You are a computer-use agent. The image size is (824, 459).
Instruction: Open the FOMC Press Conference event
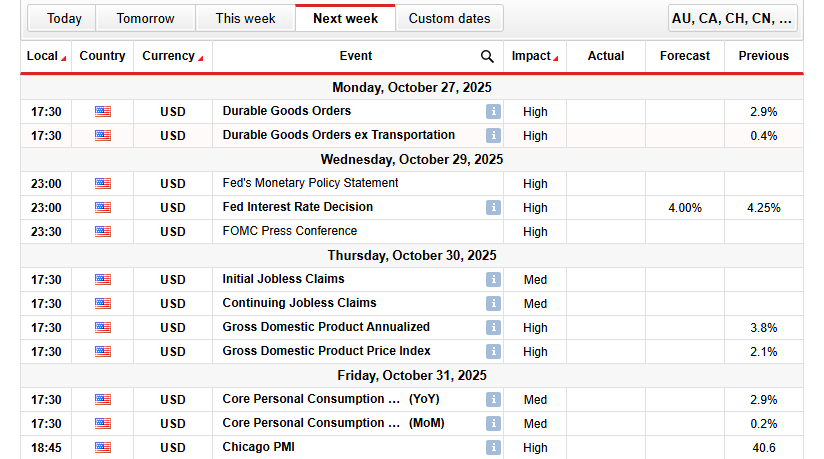coord(289,232)
